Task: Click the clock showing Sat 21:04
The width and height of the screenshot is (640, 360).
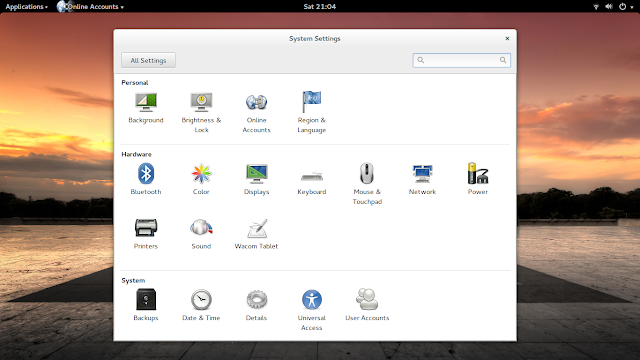Action: pos(320,7)
